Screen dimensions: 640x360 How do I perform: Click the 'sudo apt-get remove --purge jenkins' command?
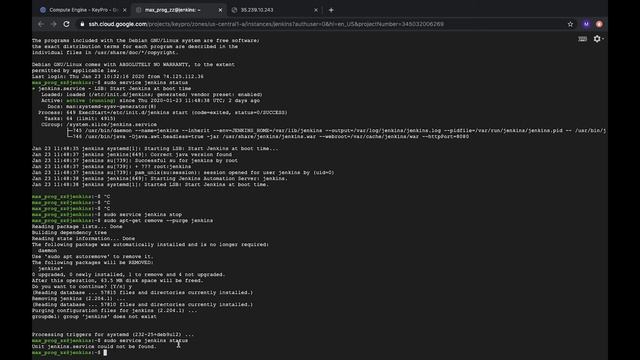coord(158,220)
